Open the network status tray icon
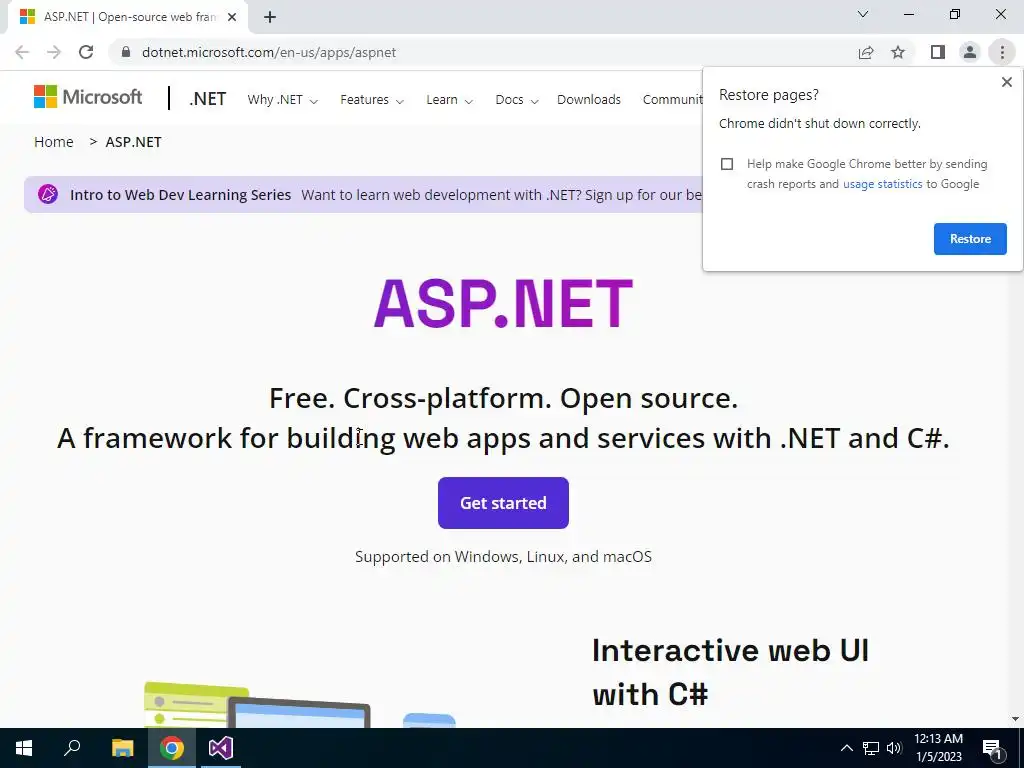 click(871, 748)
